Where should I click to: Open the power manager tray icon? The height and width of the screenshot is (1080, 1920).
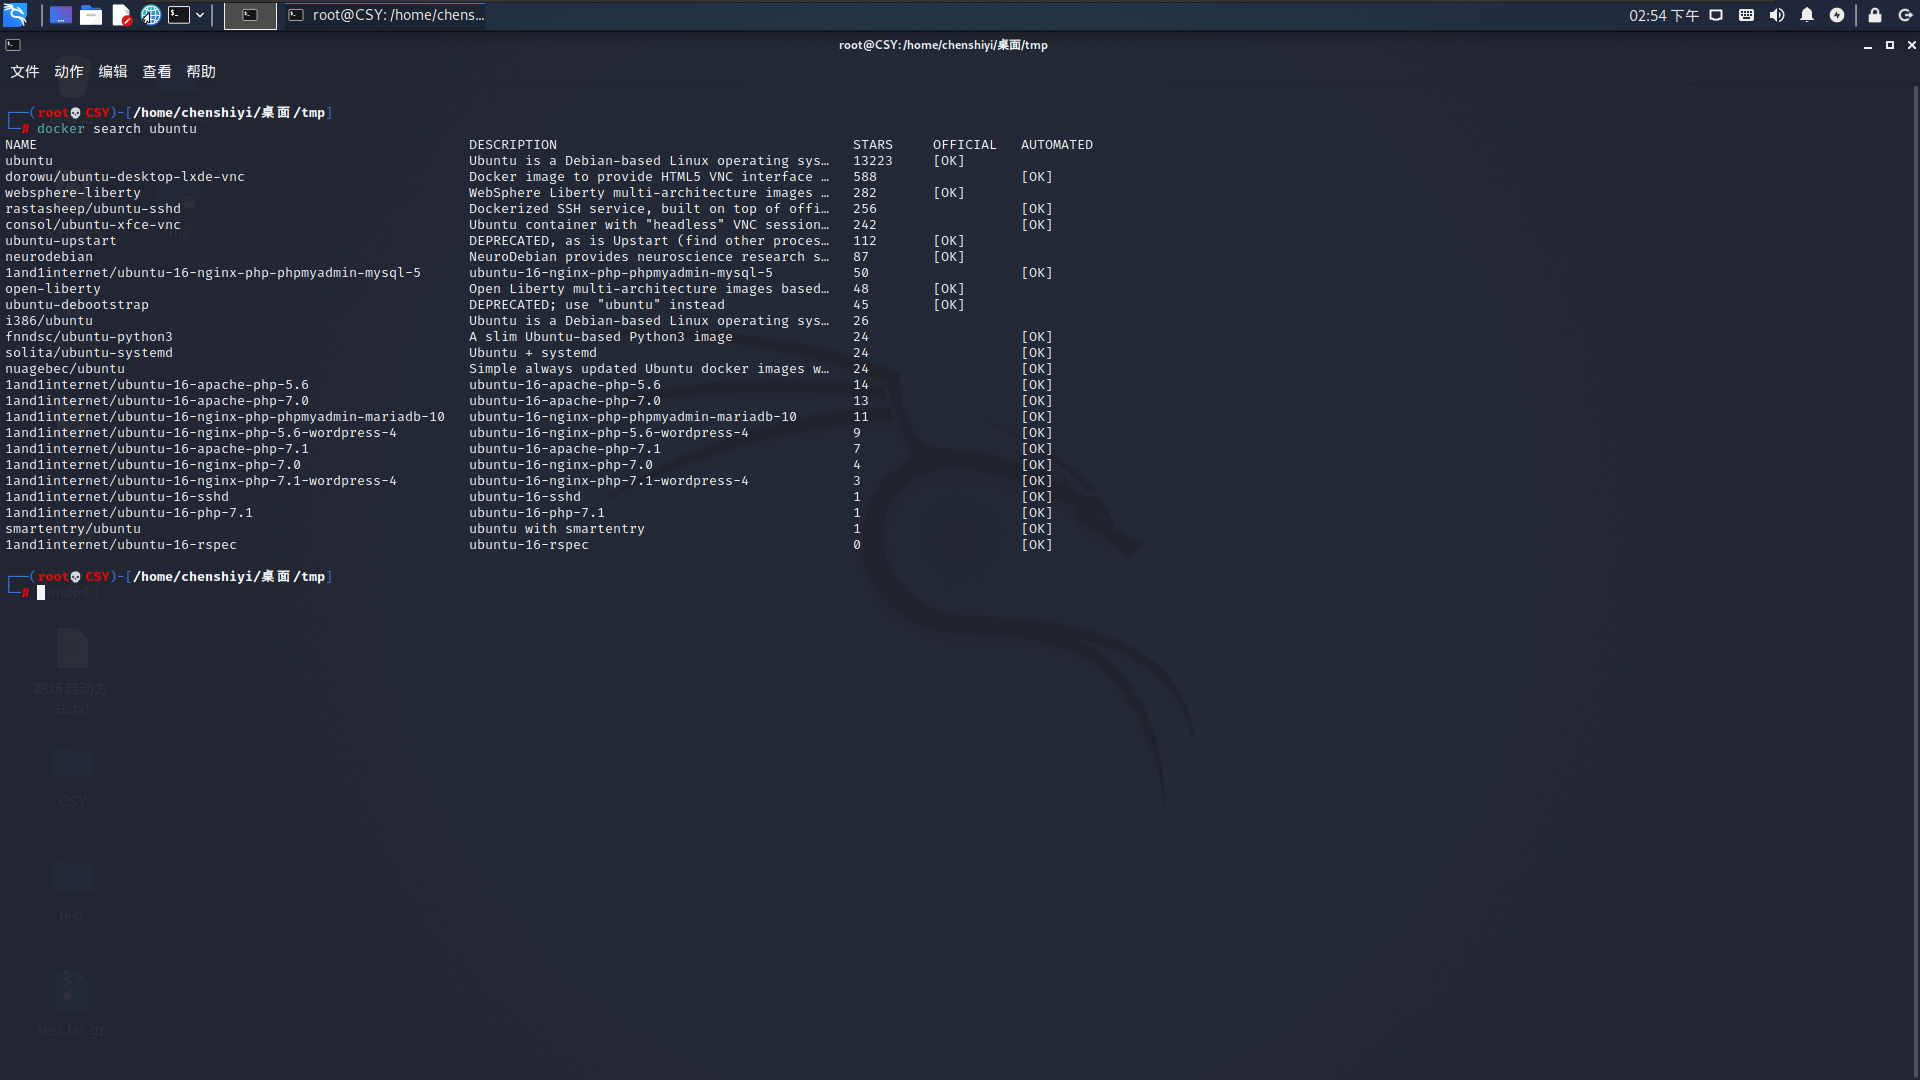click(x=1837, y=15)
